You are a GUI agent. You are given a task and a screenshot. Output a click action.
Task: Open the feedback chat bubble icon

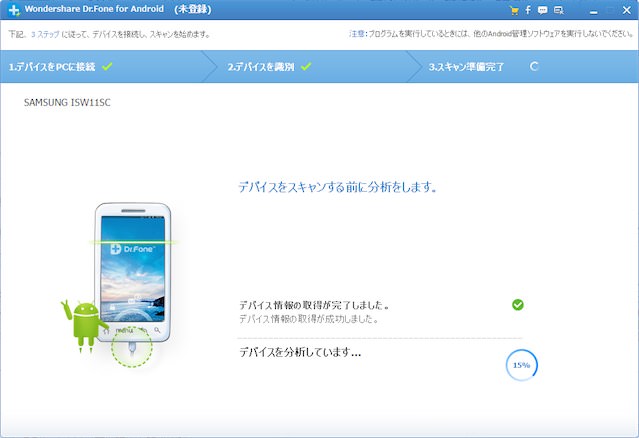542,10
